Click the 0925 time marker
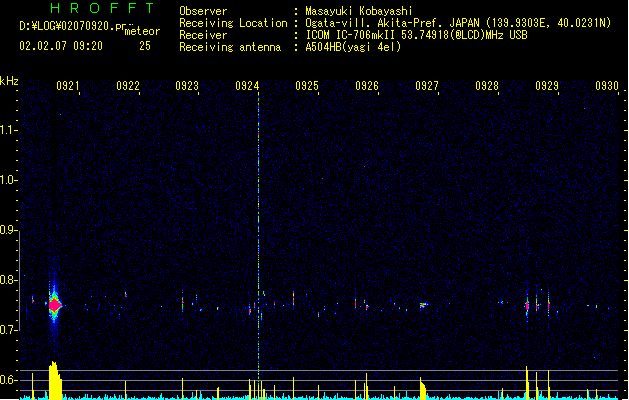 click(307, 85)
